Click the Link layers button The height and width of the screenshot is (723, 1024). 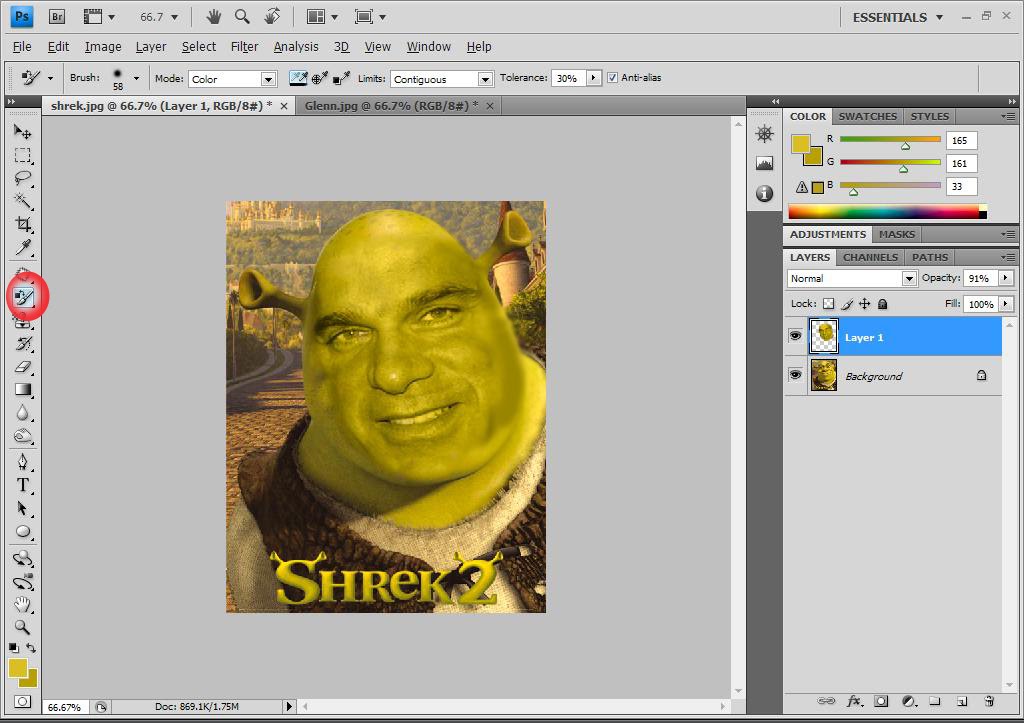pyautogui.click(x=826, y=701)
